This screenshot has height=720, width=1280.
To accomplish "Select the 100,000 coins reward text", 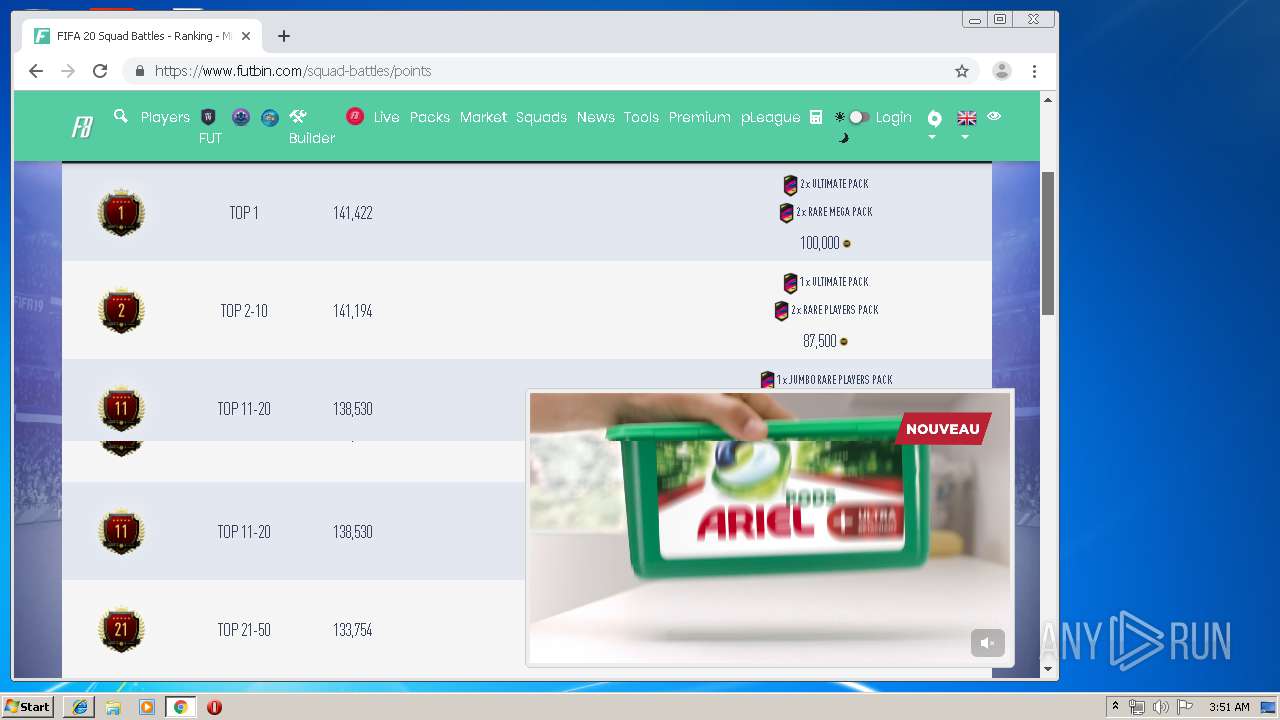I will [819, 243].
